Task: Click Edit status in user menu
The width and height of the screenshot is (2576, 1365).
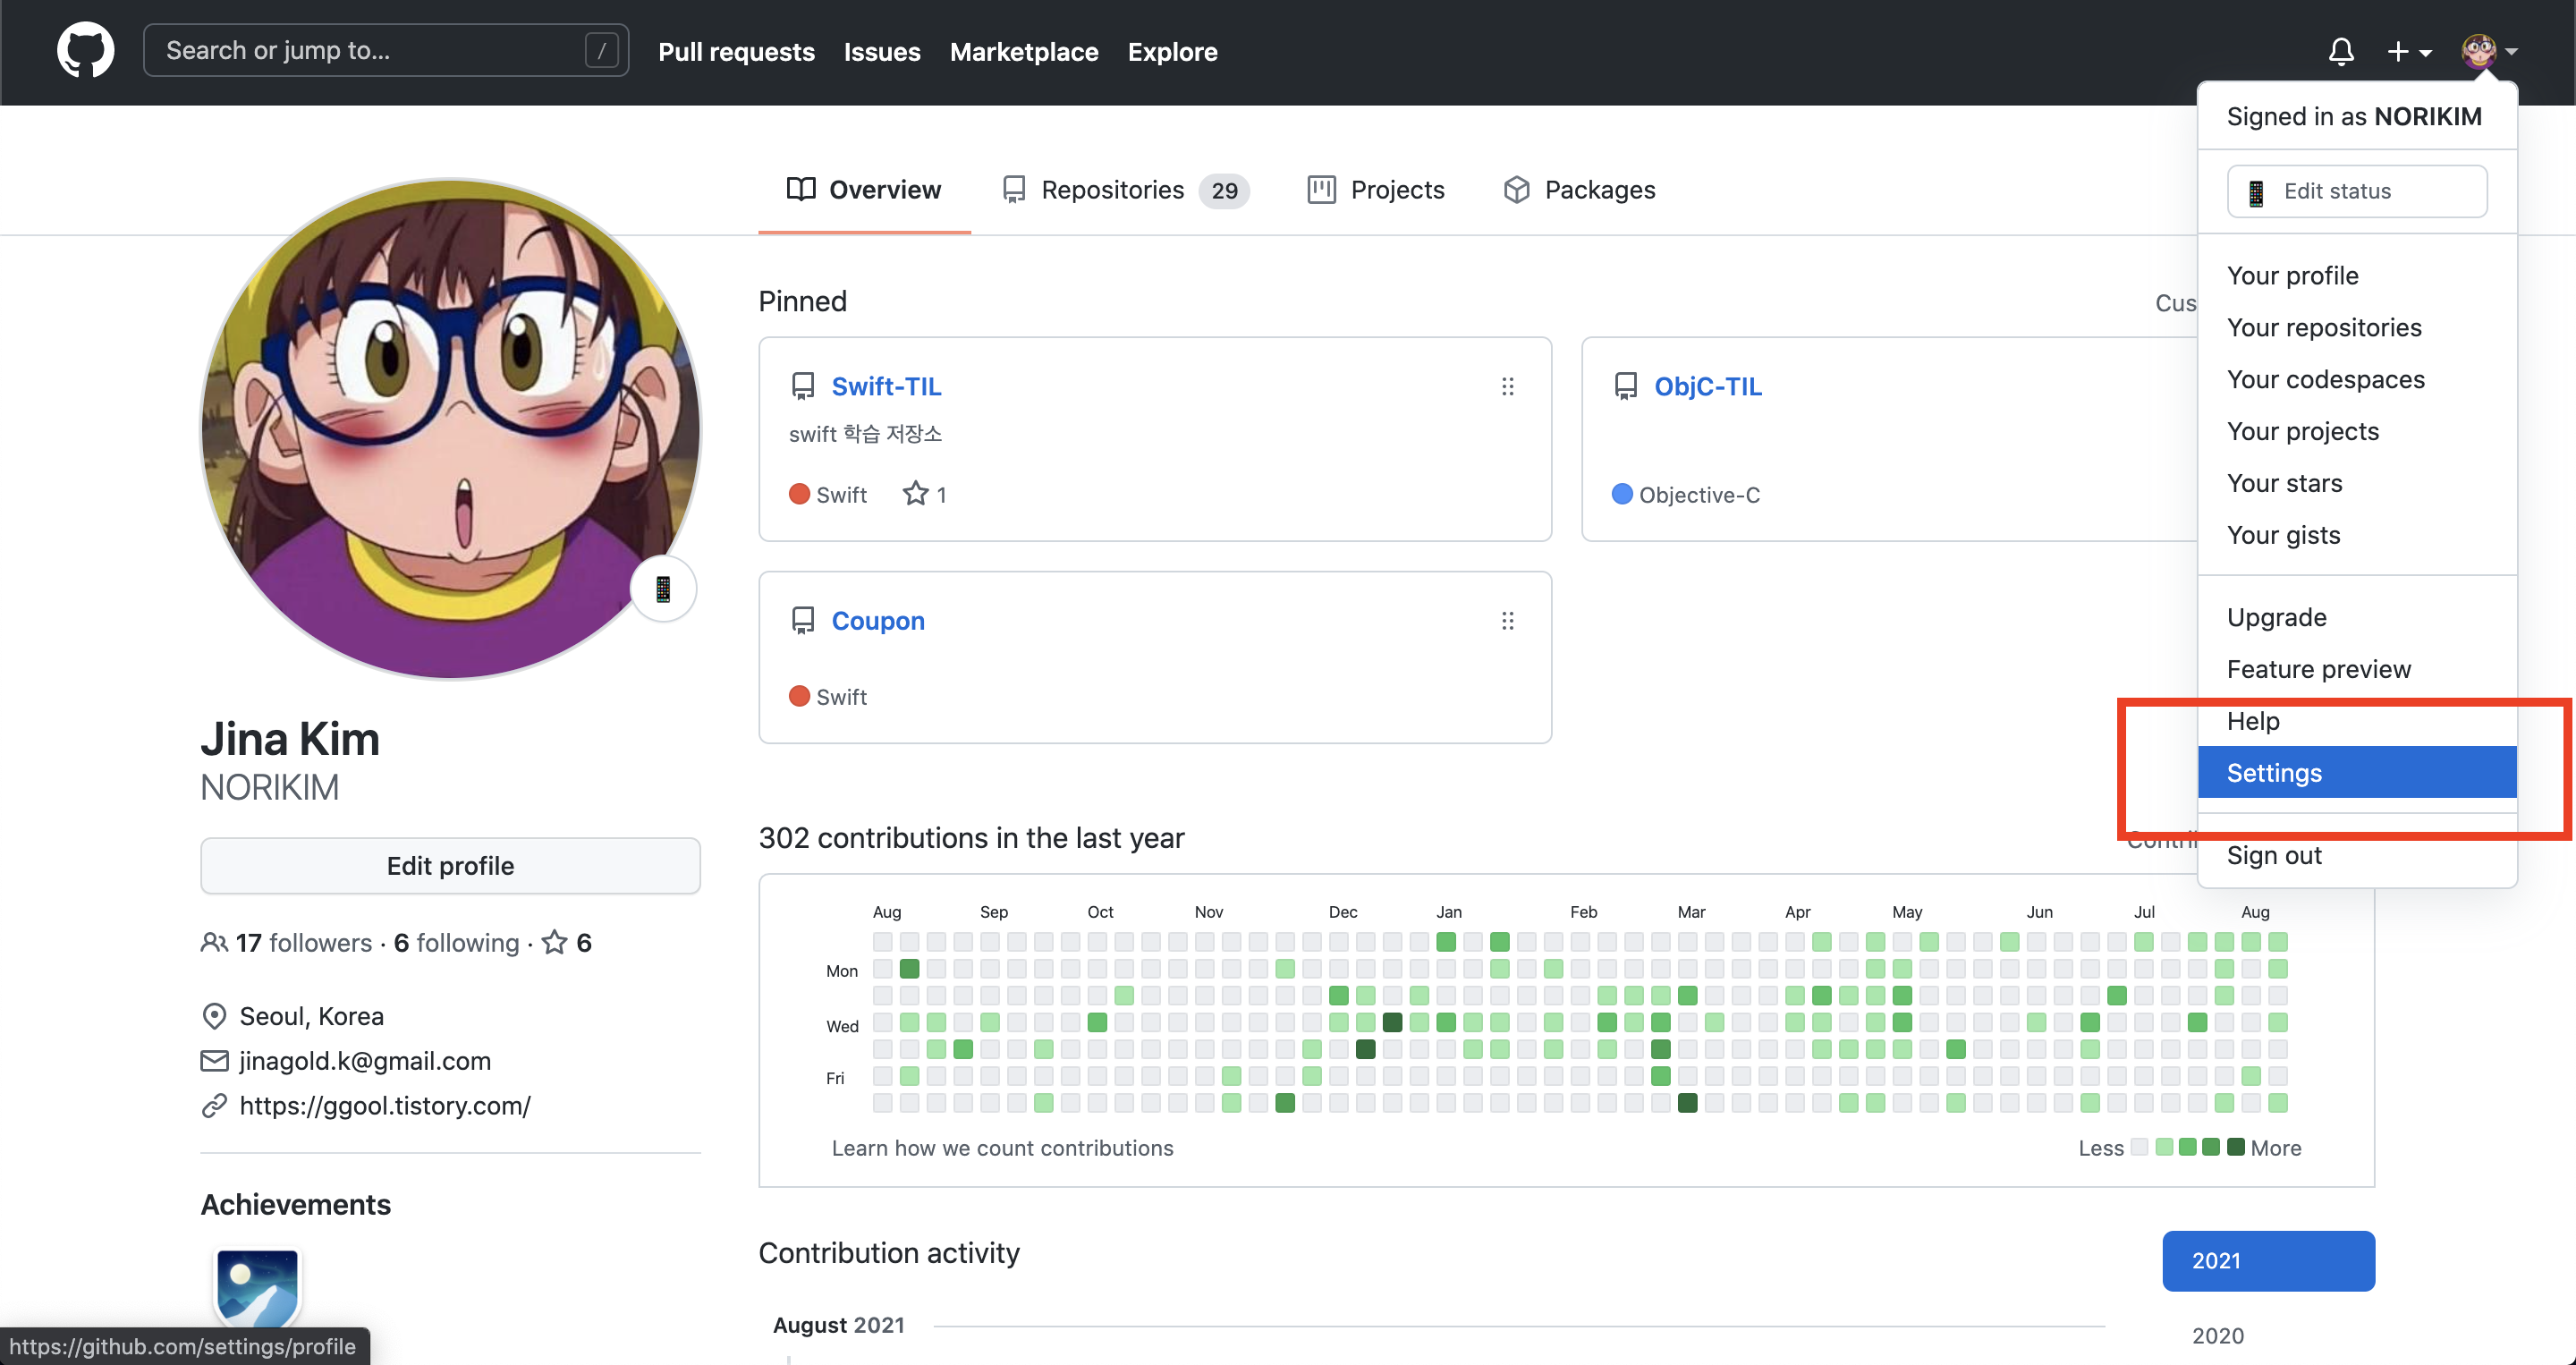Action: click(2356, 191)
